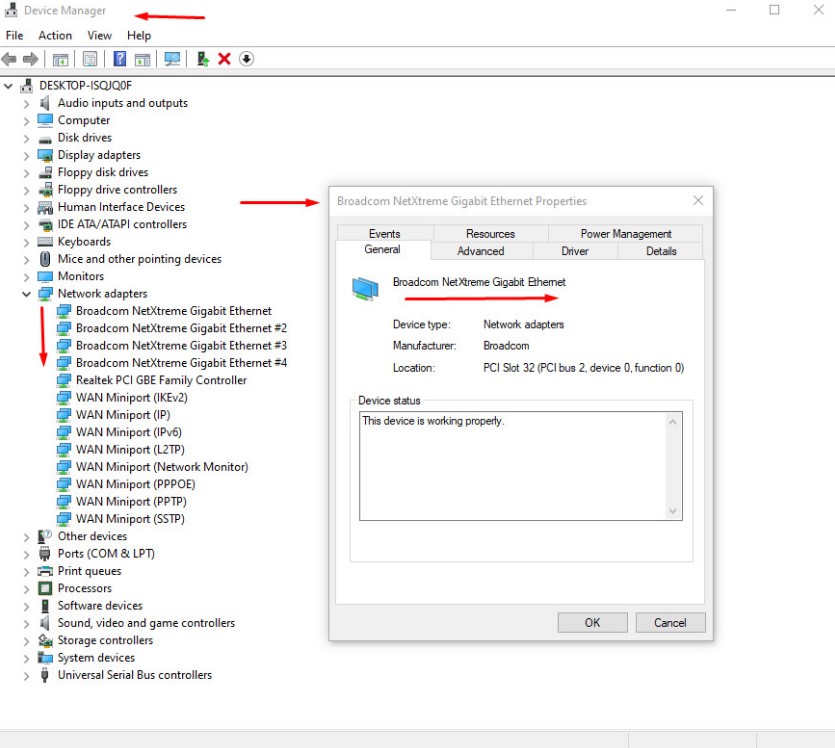835x748 pixels.
Task: Click OK in the Properties dialog
Action: point(593,622)
